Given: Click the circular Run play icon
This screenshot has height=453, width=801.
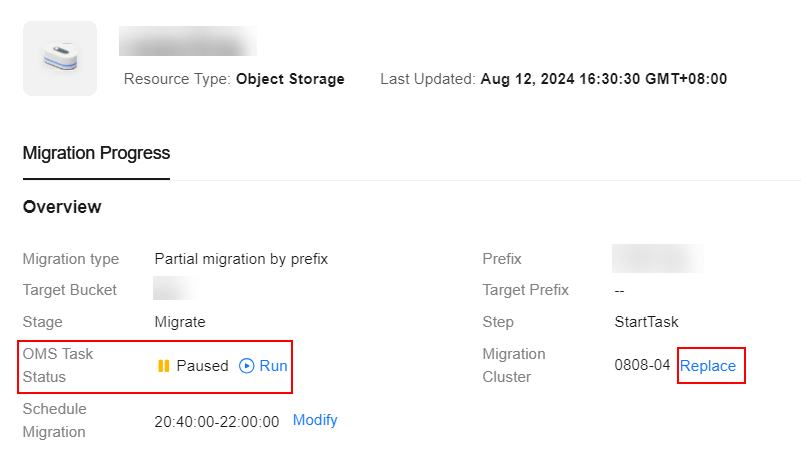Looking at the screenshot, I should pos(247,366).
